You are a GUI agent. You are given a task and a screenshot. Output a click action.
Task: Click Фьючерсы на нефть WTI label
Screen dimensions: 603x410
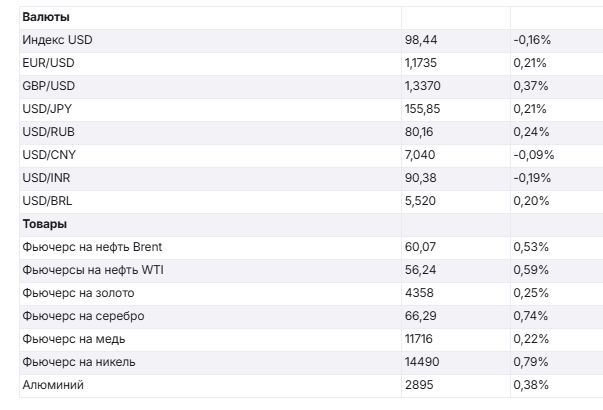tap(96, 270)
